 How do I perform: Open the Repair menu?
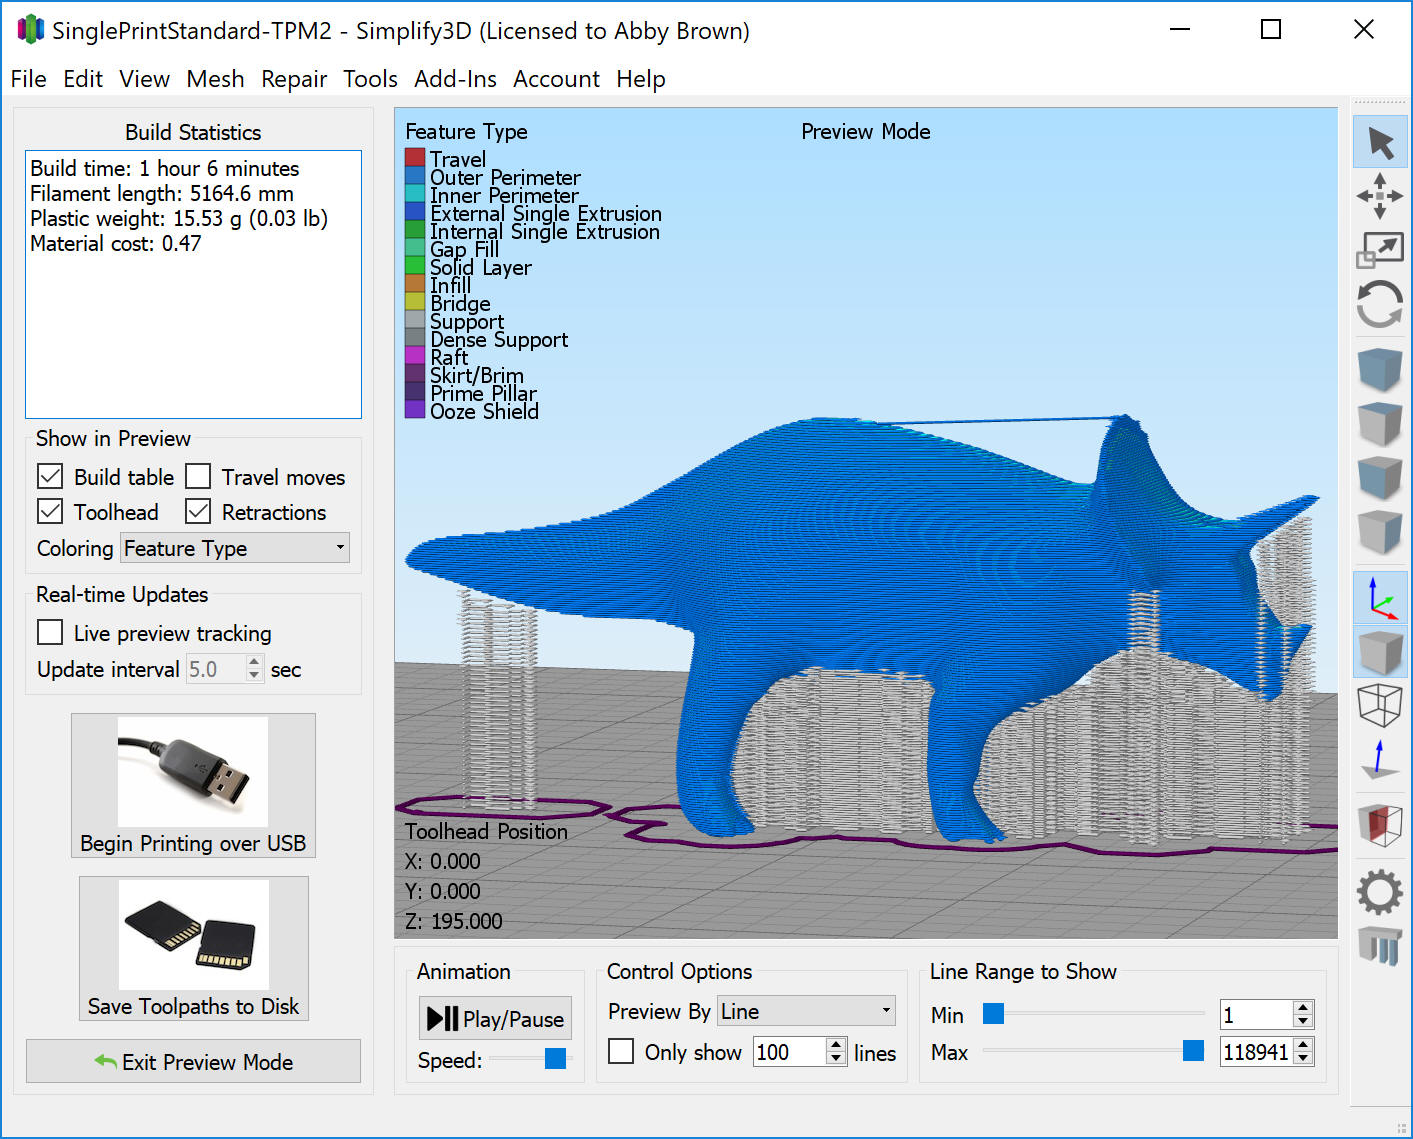point(293,79)
